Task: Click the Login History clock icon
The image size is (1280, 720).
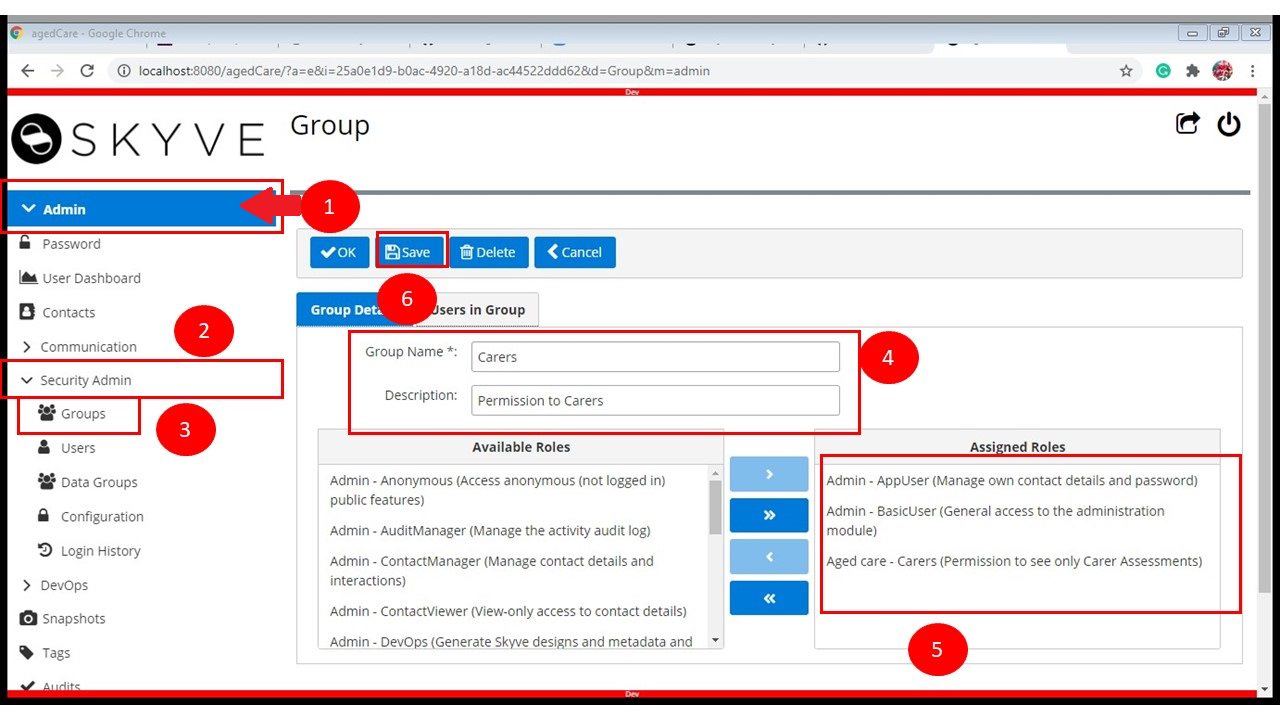Action: (45, 550)
